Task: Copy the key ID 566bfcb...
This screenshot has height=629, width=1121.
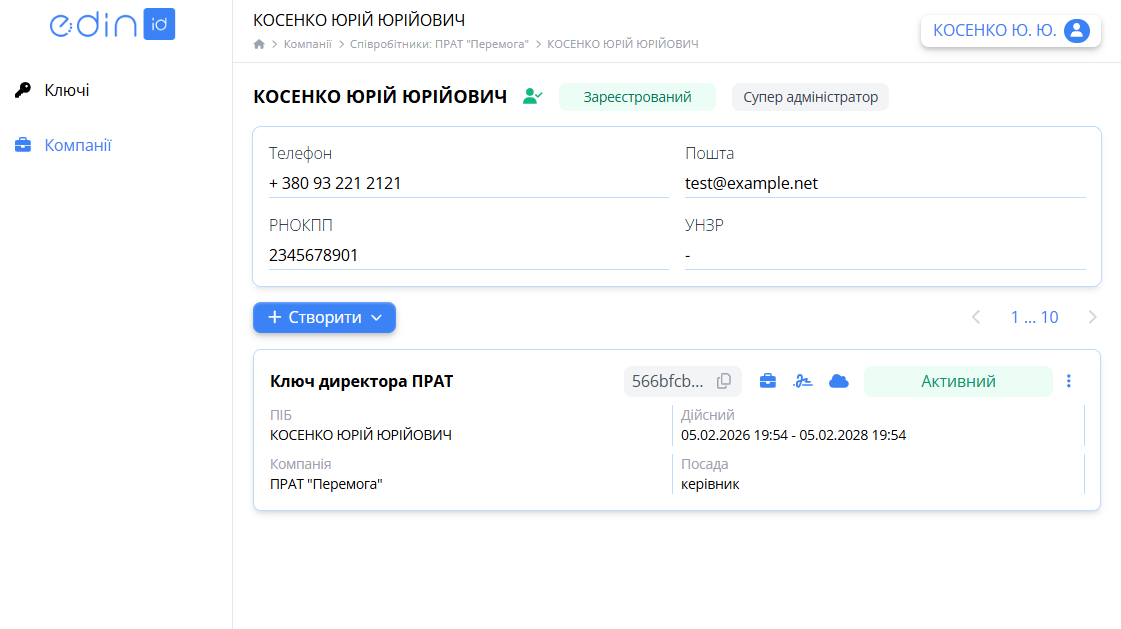Action: tap(724, 381)
